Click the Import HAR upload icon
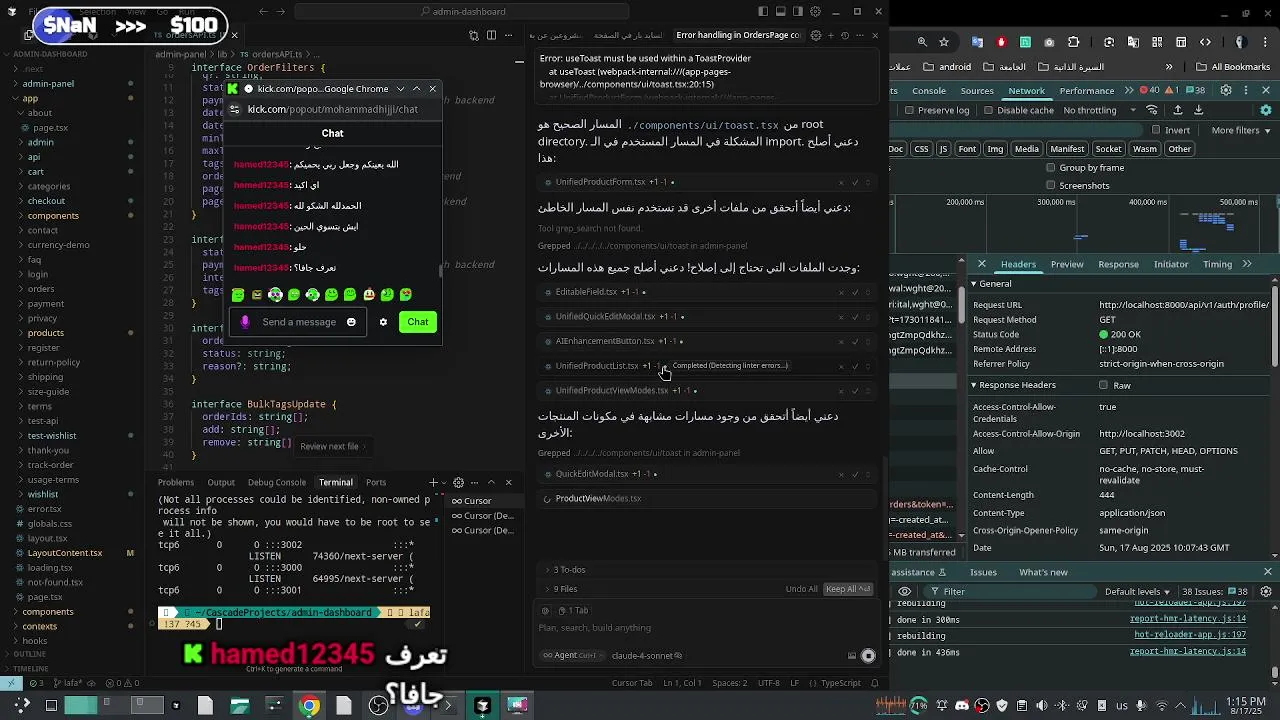The width and height of the screenshot is (1280, 720). [1177, 110]
